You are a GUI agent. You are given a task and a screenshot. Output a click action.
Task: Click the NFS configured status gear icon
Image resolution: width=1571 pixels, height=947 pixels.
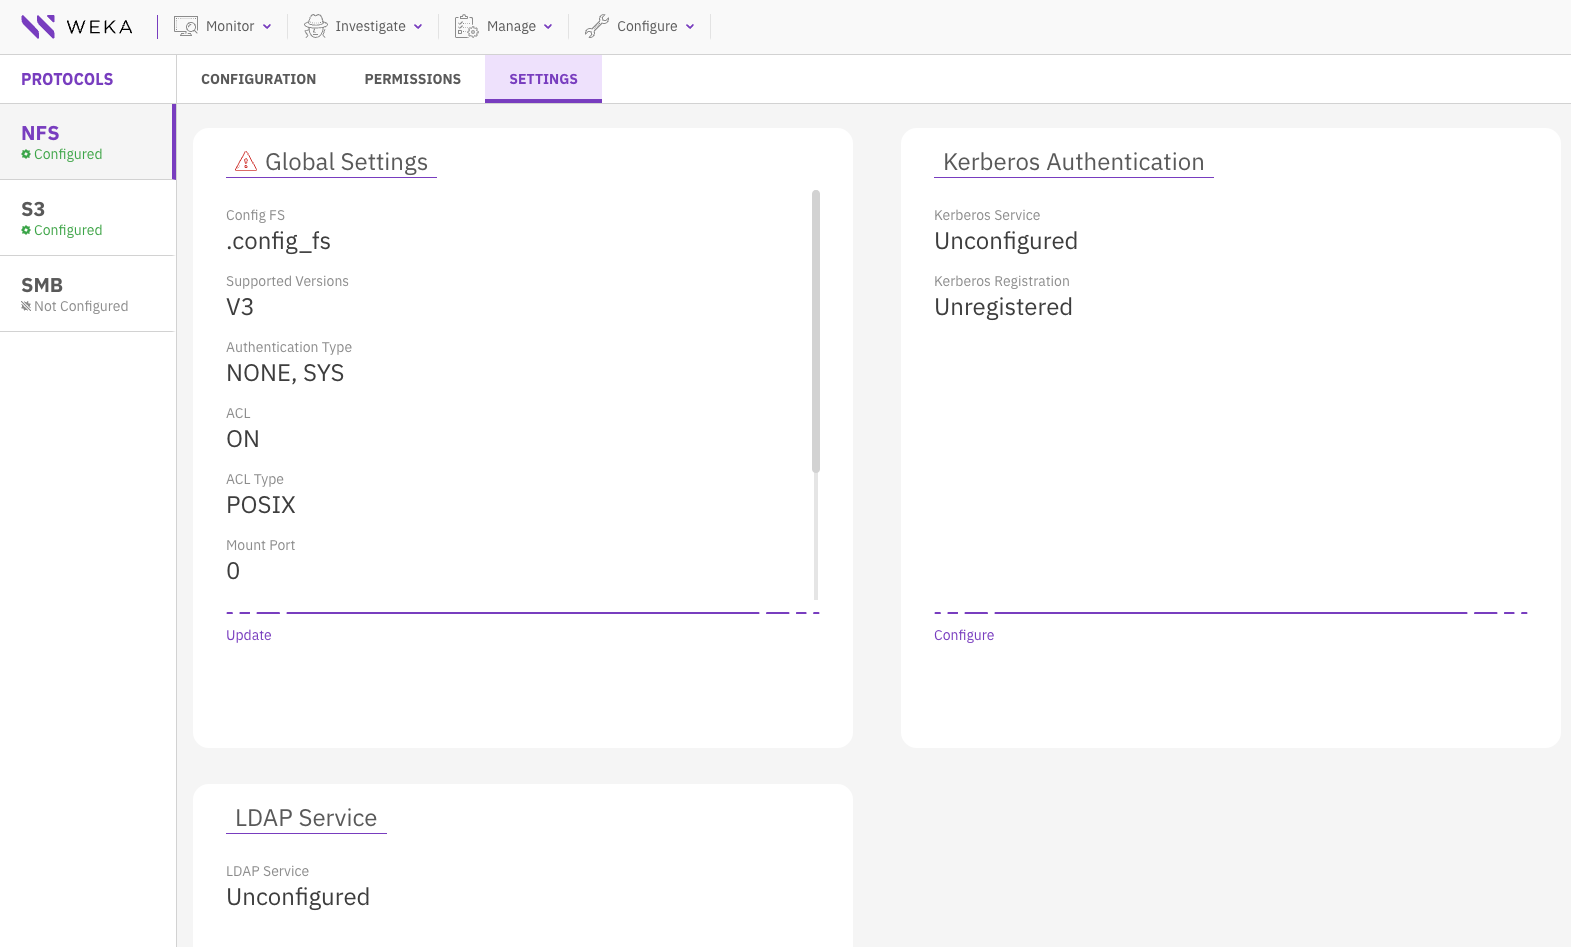[26, 155]
